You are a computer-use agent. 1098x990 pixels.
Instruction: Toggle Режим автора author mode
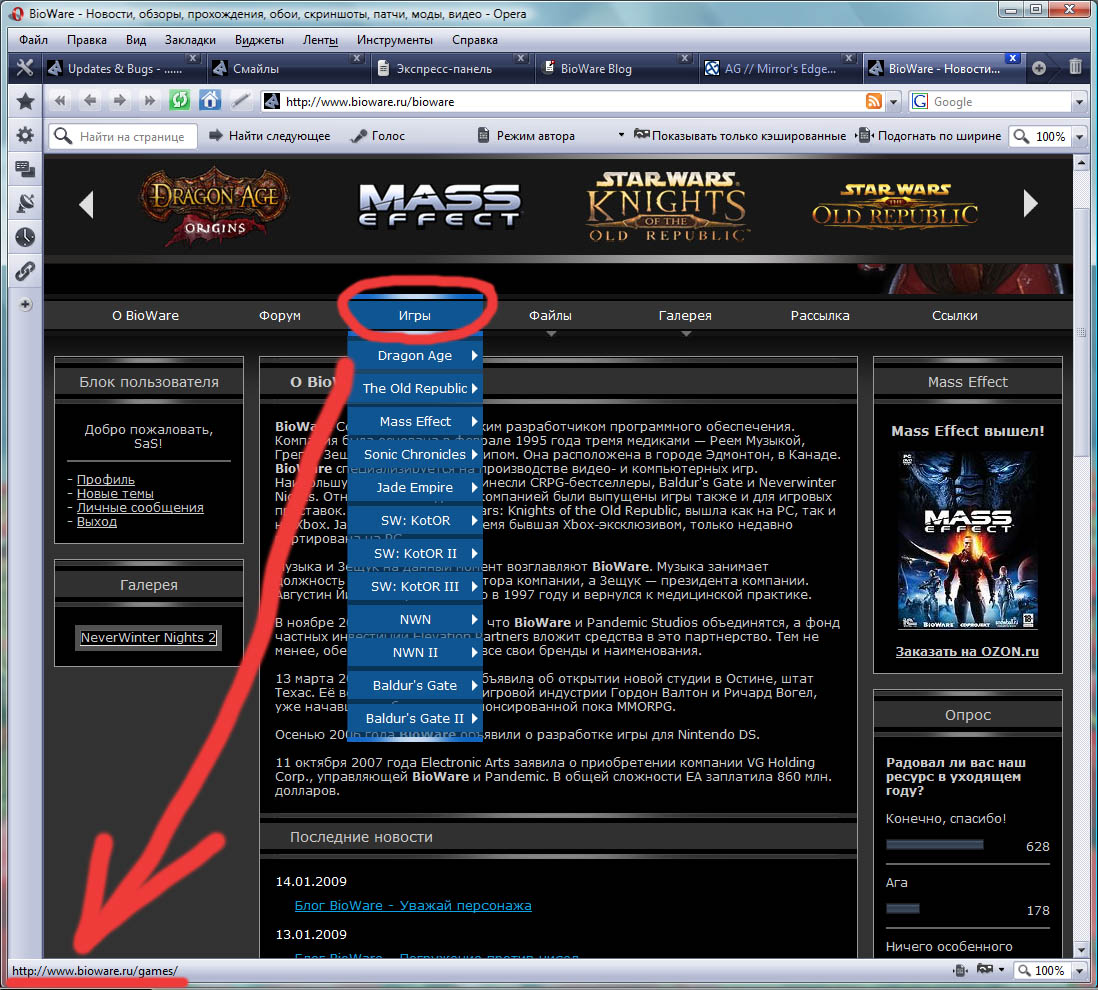(527, 136)
